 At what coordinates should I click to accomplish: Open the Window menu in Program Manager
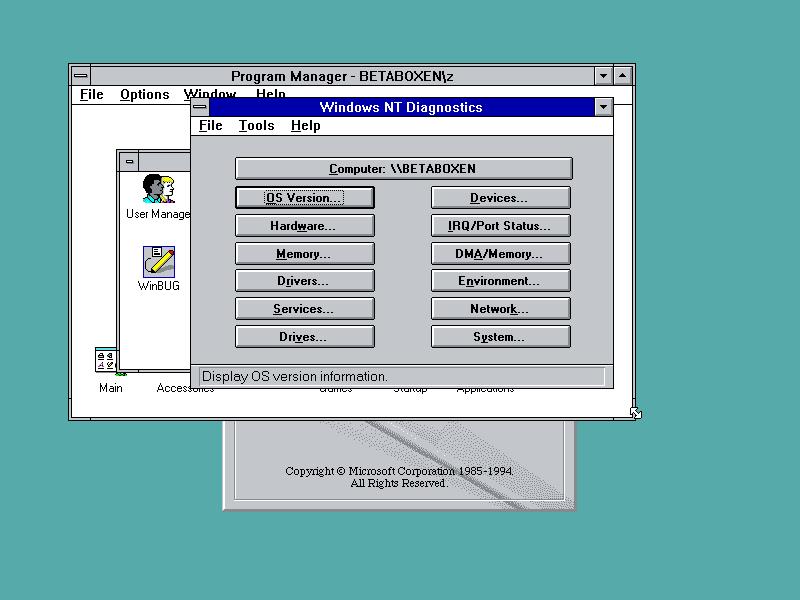coord(210,93)
